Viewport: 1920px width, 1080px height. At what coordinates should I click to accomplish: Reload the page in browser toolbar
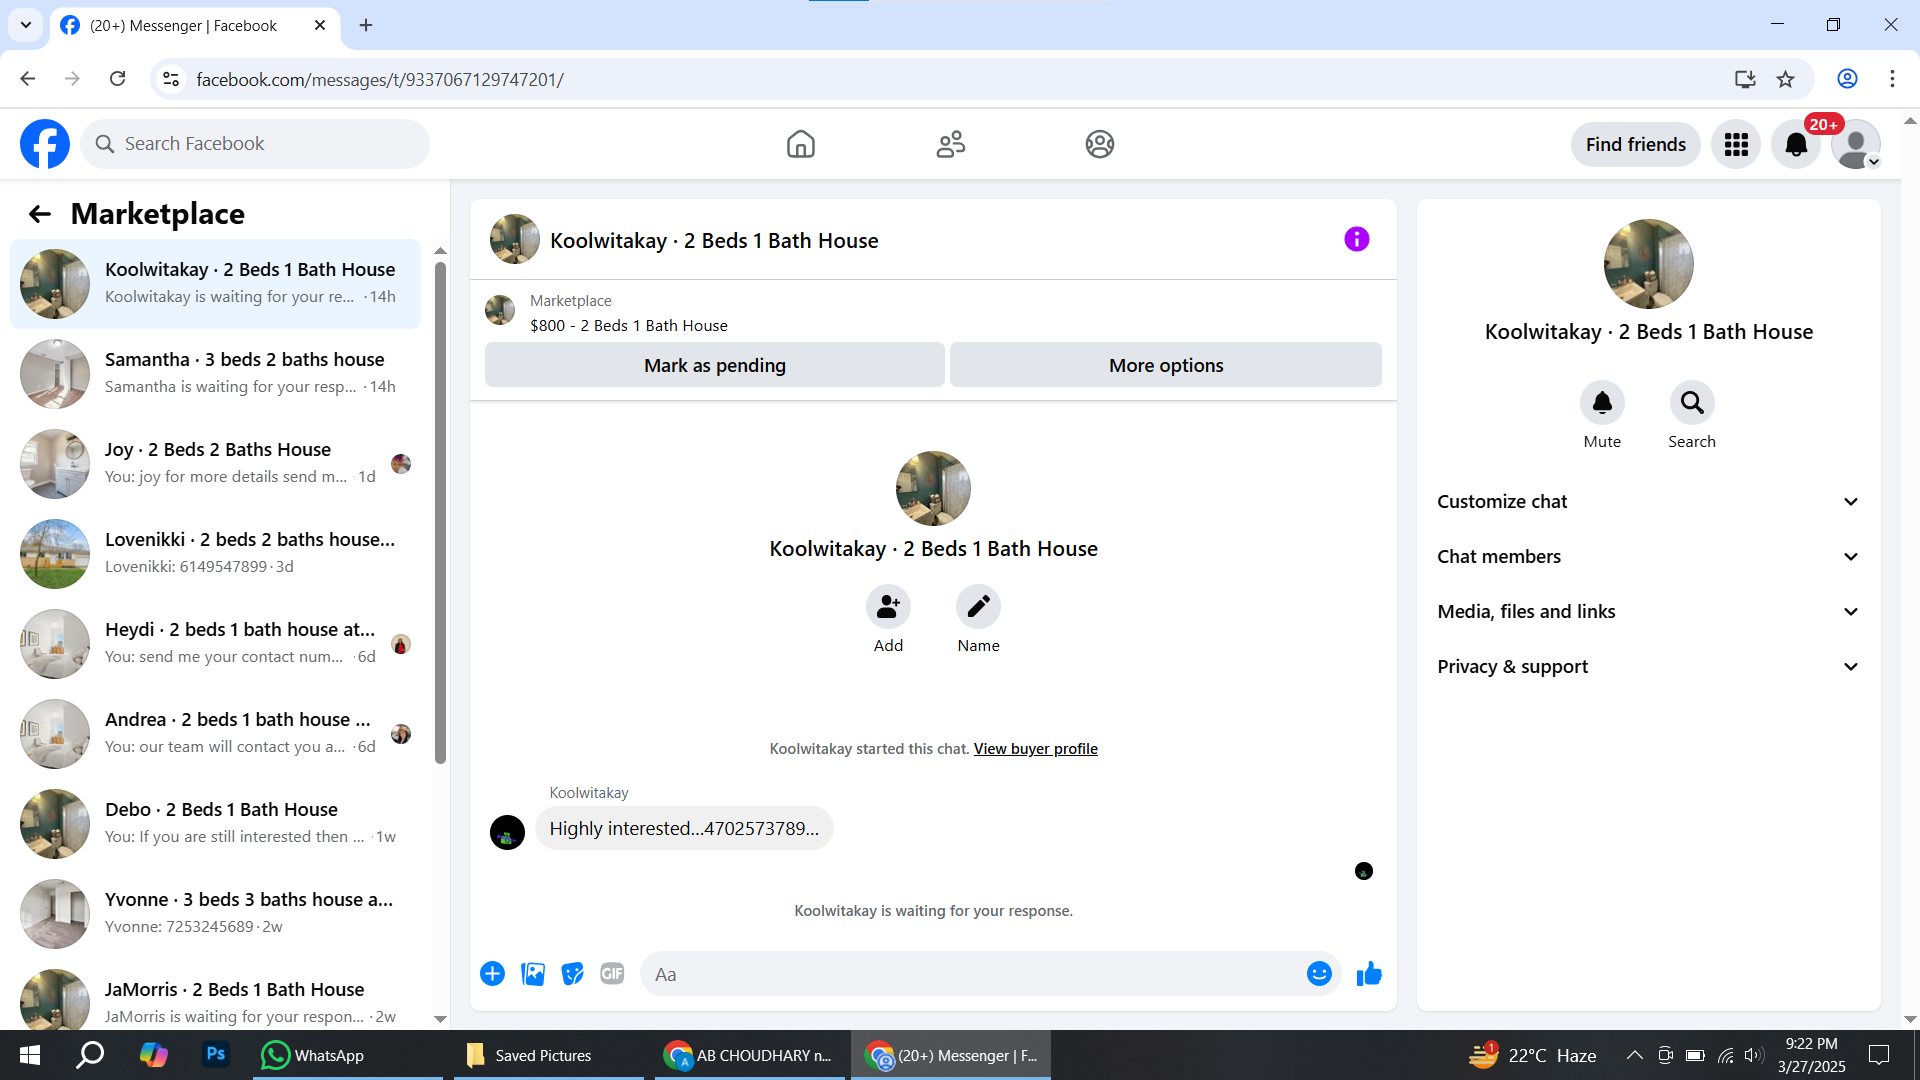118,79
